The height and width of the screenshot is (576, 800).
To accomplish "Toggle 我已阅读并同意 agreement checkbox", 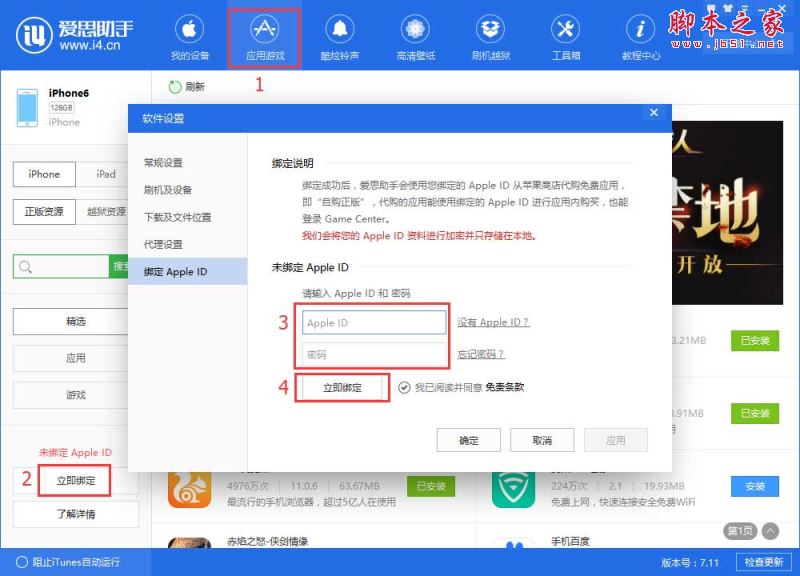I will [x=404, y=387].
